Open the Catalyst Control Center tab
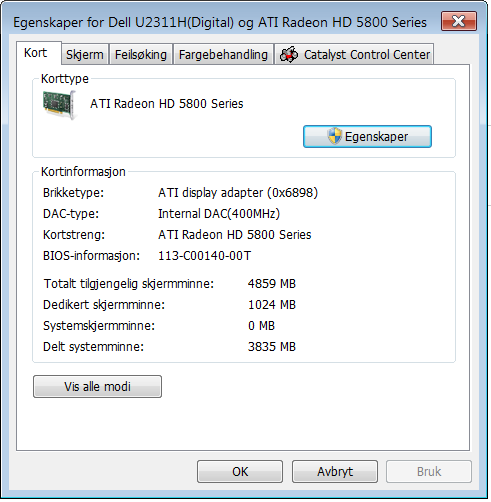The image size is (491, 502). pos(354,54)
